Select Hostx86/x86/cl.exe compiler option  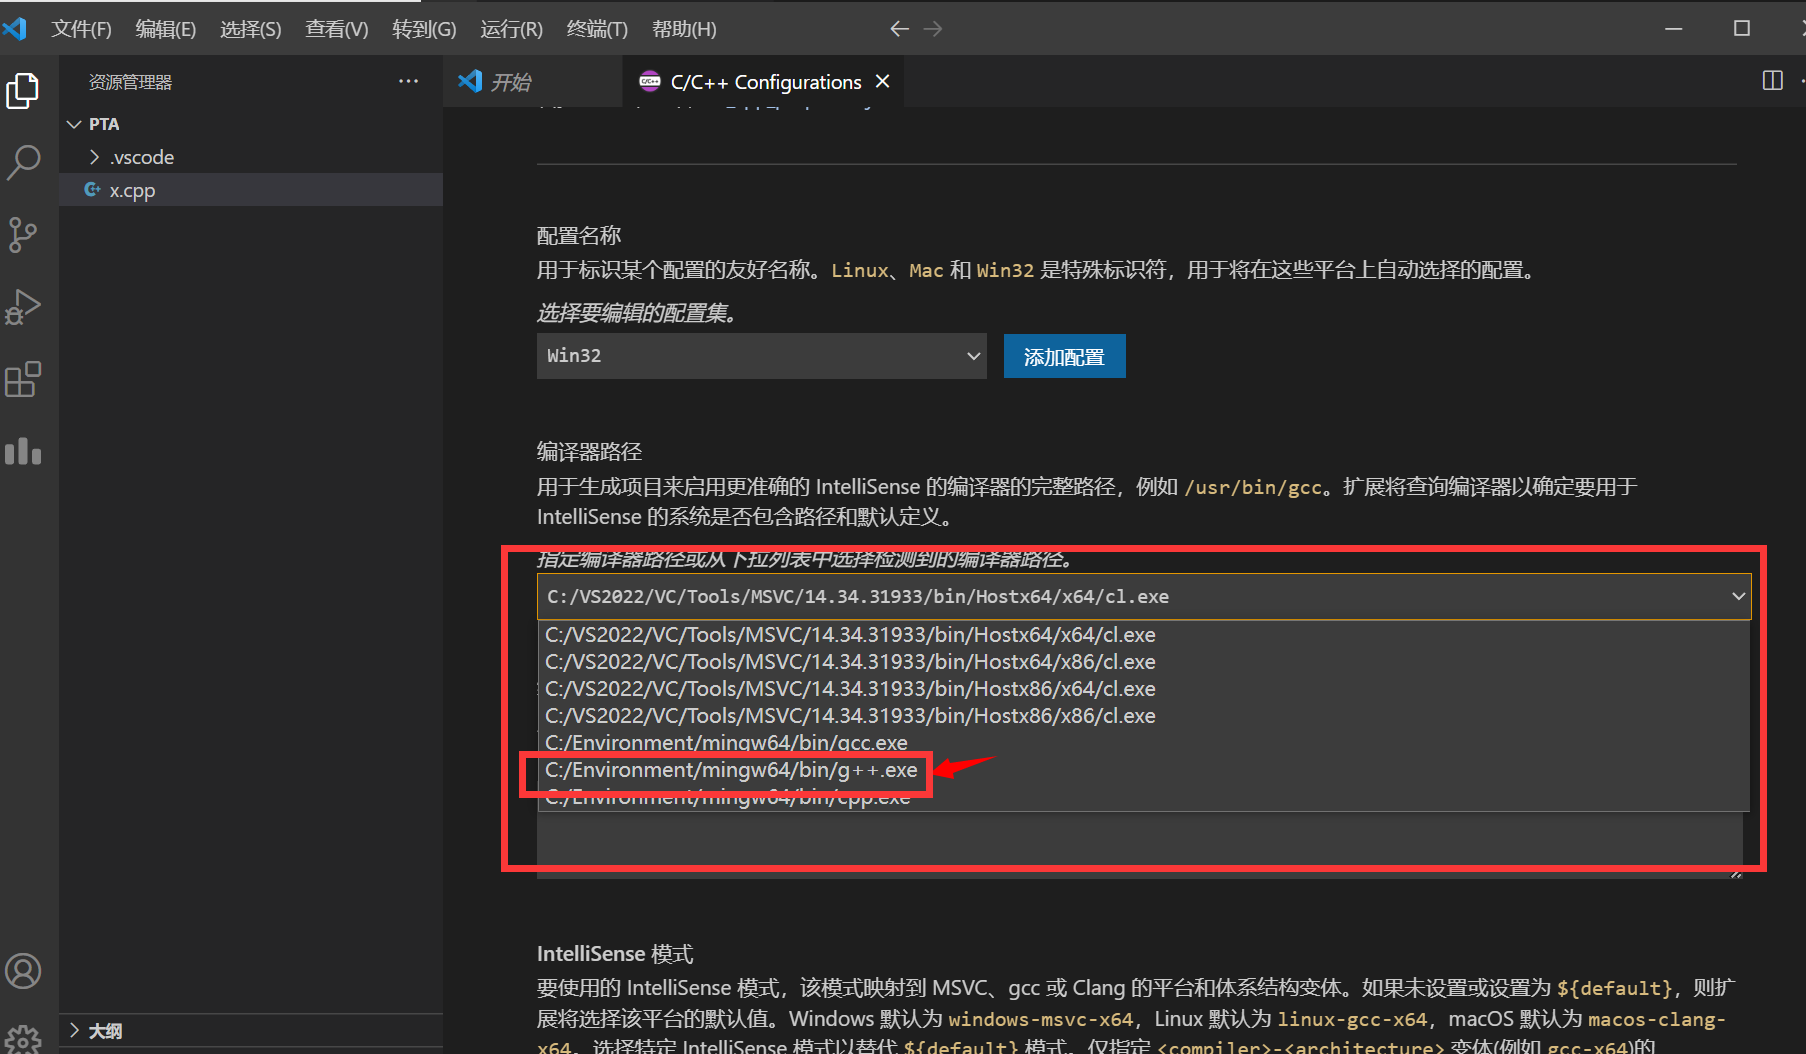[x=1144, y=716]
